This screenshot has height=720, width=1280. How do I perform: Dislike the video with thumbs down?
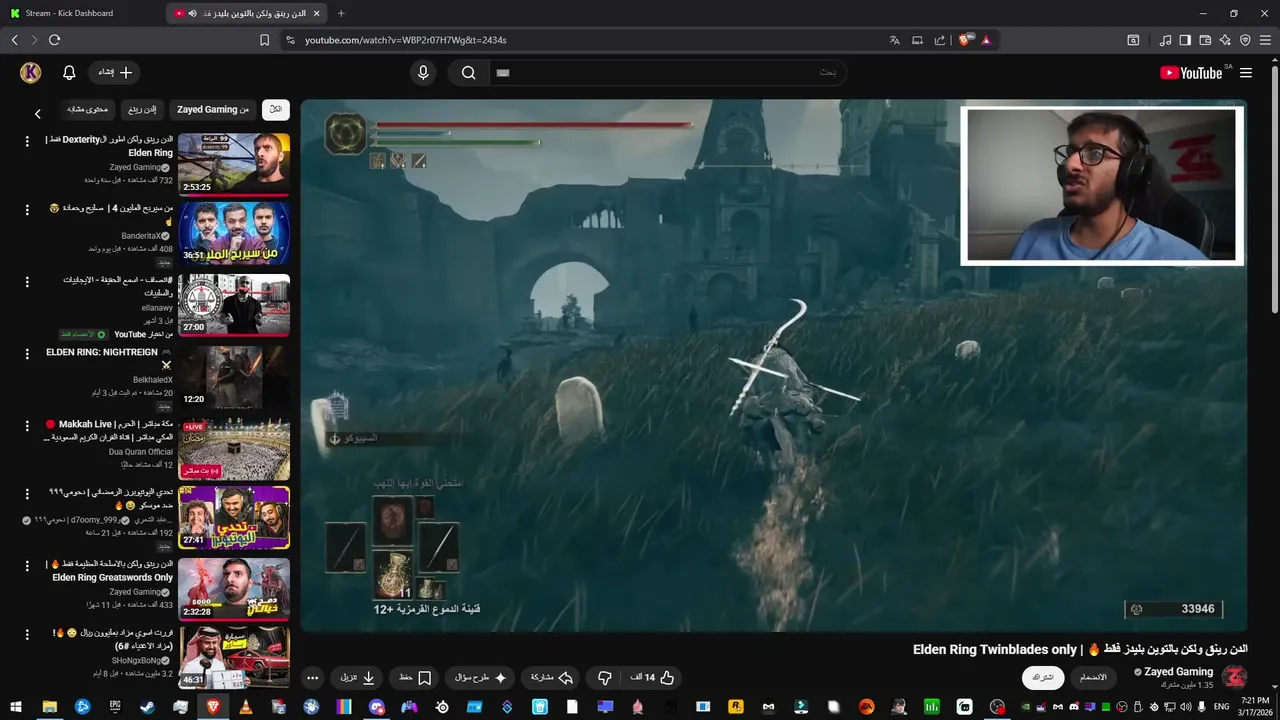click(x=604, y=677)
